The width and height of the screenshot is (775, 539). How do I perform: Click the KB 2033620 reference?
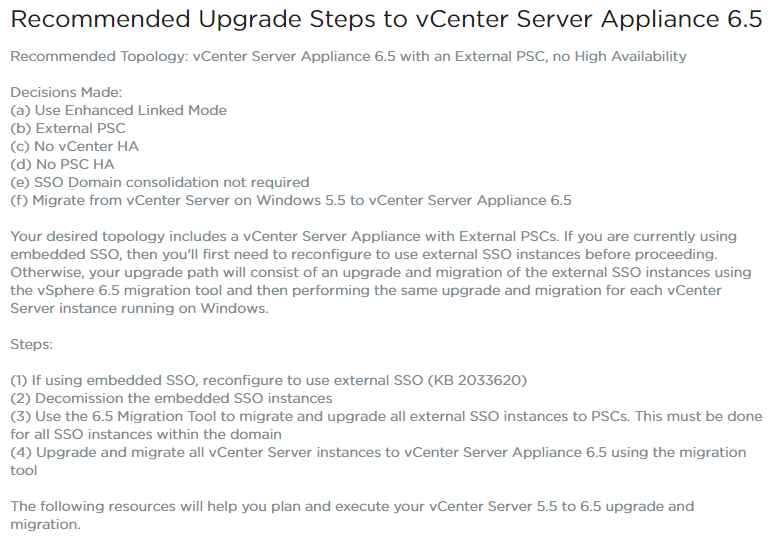coord(477,380)
